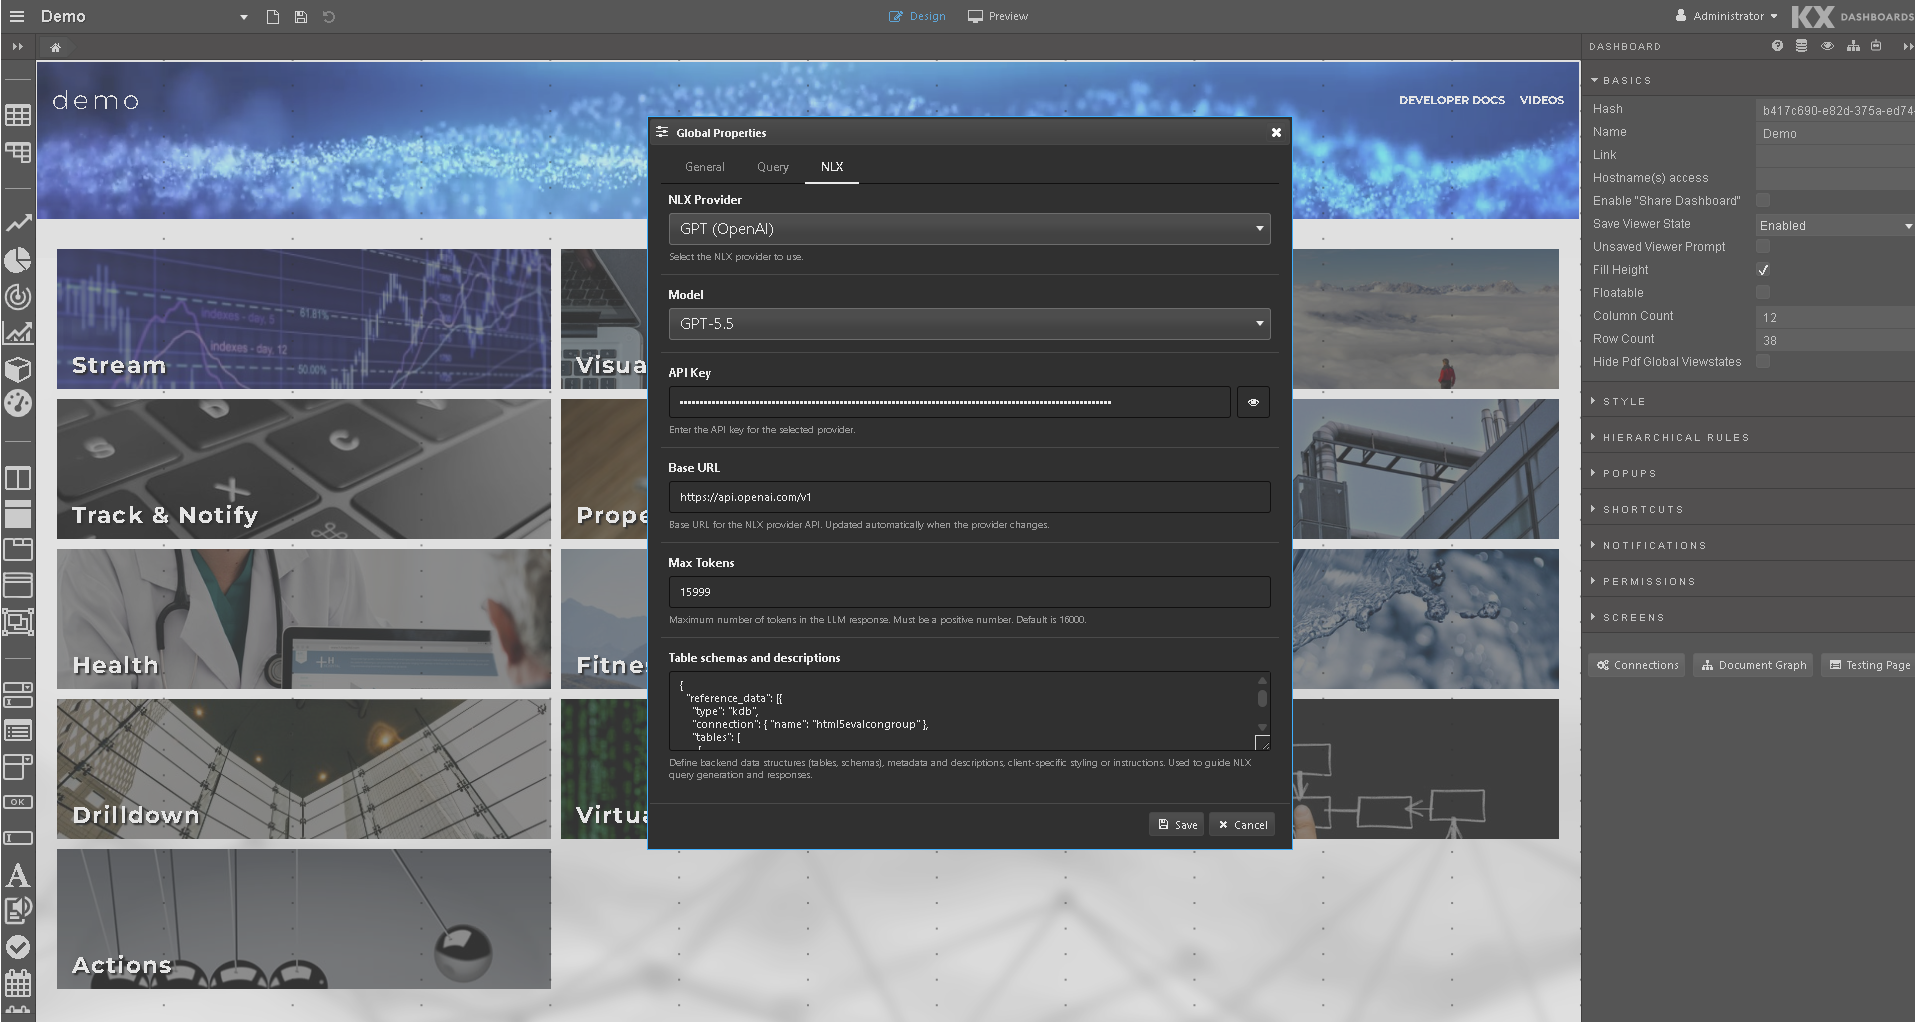Screen dimensions: 1915x1022
Task: Select the 3D cube chart component
Action: tap(18, 369)
